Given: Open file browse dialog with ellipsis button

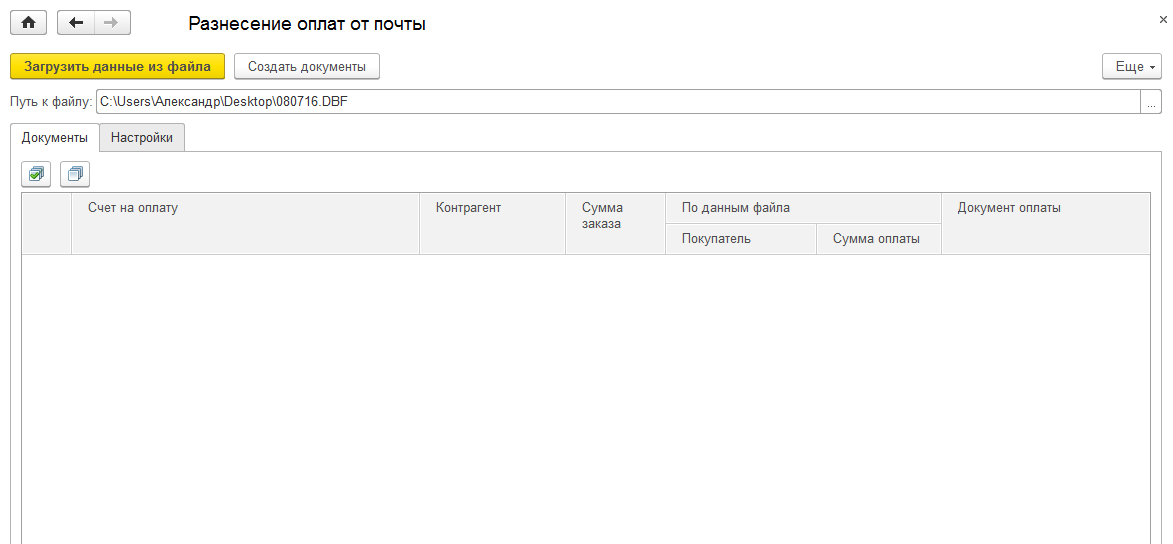Looking at the screenshot, I should click(1151, 102).
